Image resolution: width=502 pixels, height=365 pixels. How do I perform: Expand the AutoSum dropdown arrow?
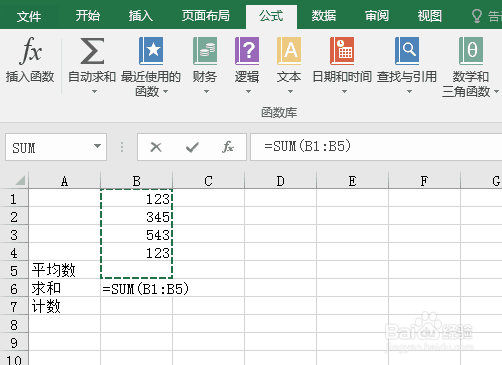point(94,91)
